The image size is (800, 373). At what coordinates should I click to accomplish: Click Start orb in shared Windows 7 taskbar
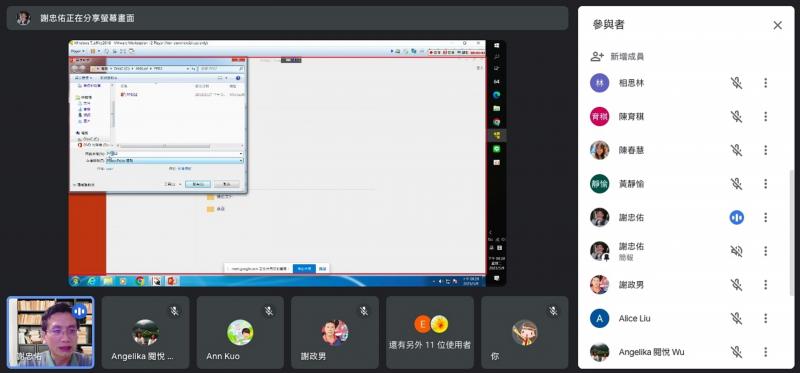76,281
